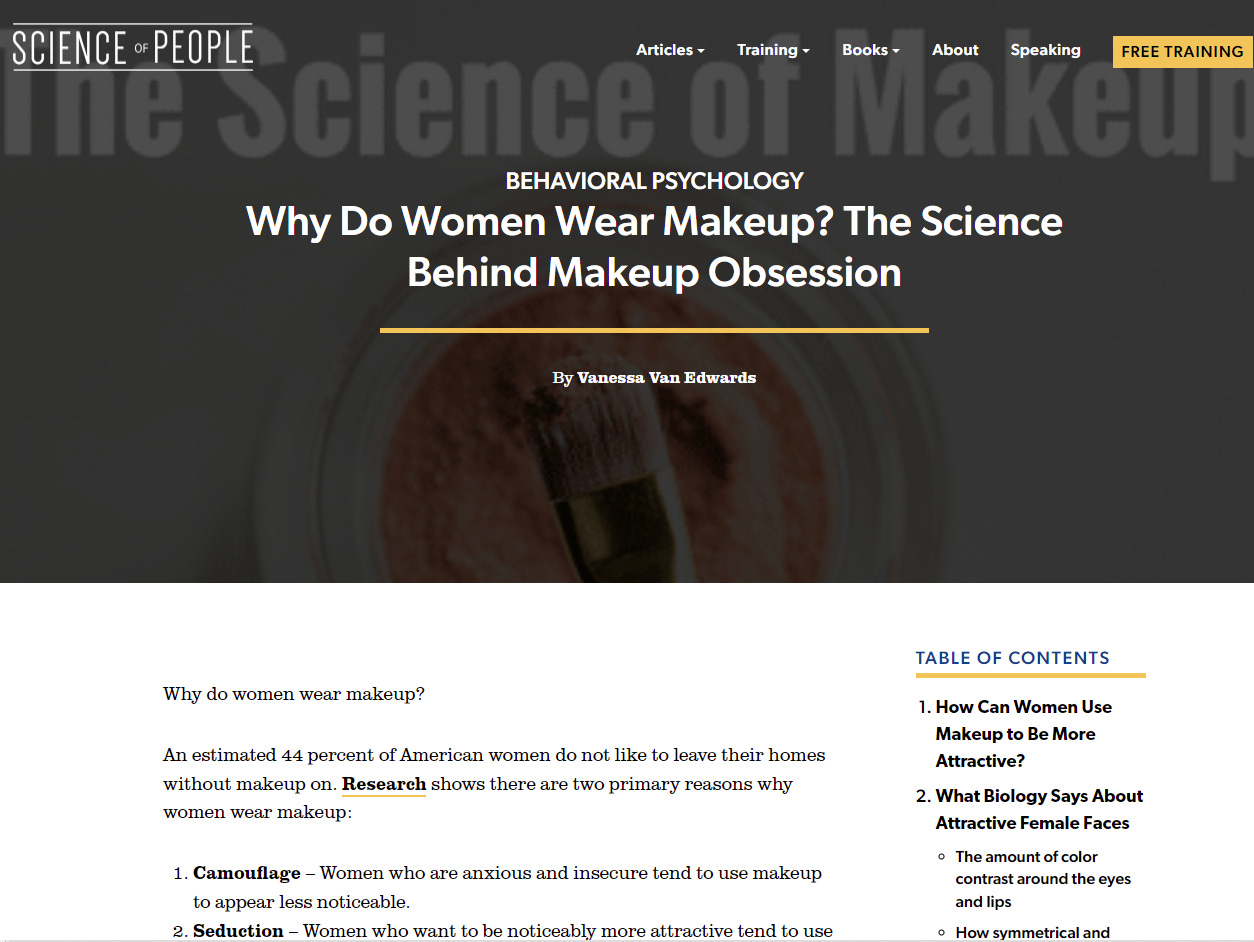Go to the About page
Screen dimensions: 1254x942
click(955, 50)
